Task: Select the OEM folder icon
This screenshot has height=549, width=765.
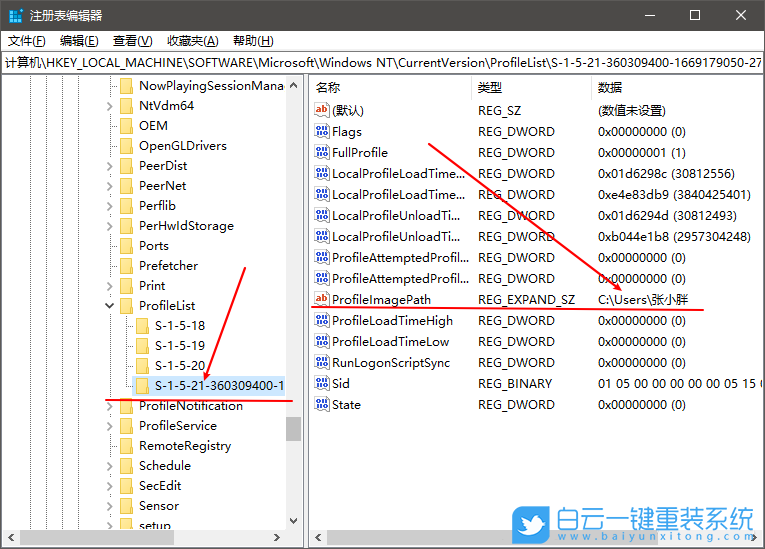Action: click(126, 126)
